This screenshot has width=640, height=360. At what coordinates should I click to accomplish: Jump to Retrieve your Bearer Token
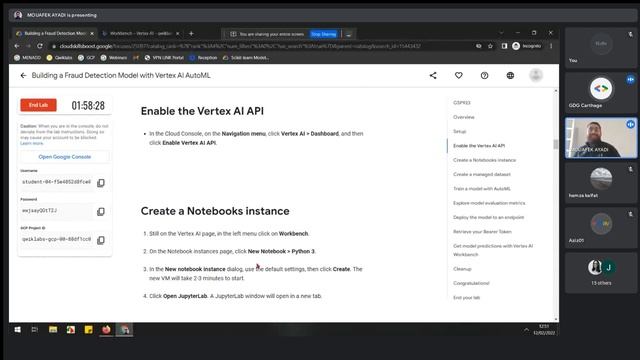pyautogui.click(x=482, y=231)
